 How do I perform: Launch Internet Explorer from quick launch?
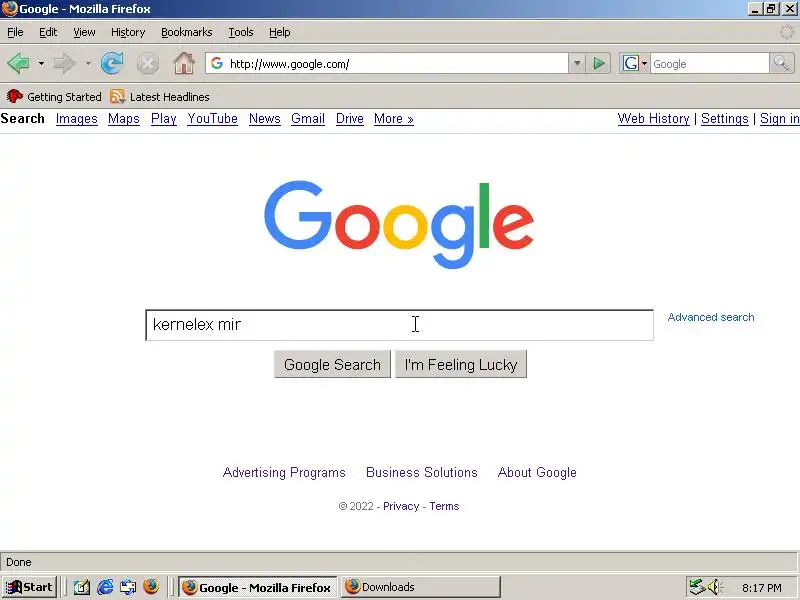[105, 587]
